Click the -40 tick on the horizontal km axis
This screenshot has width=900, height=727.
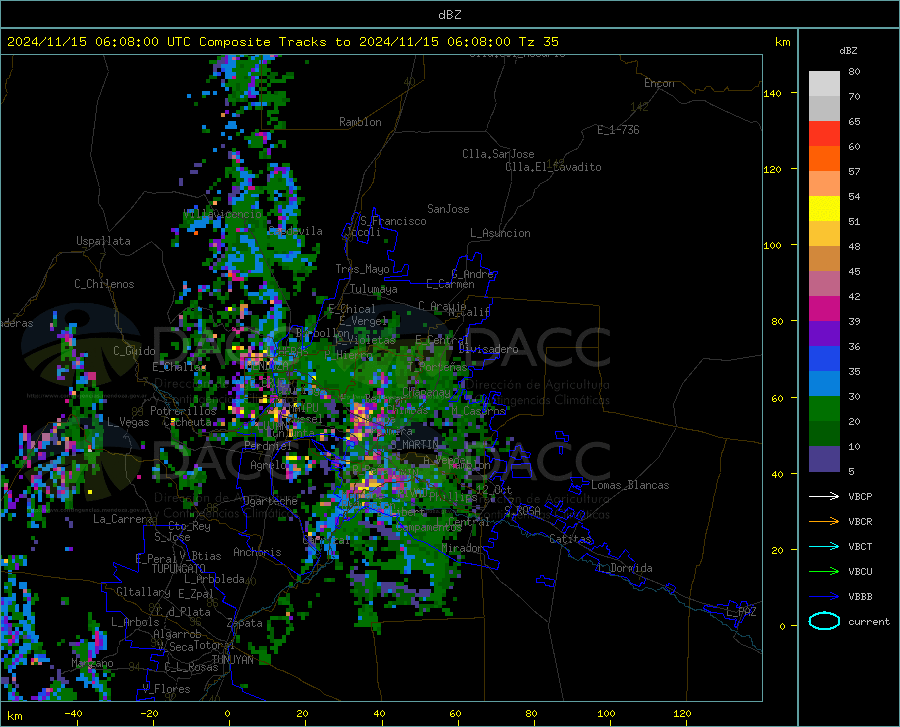[73, 713]
